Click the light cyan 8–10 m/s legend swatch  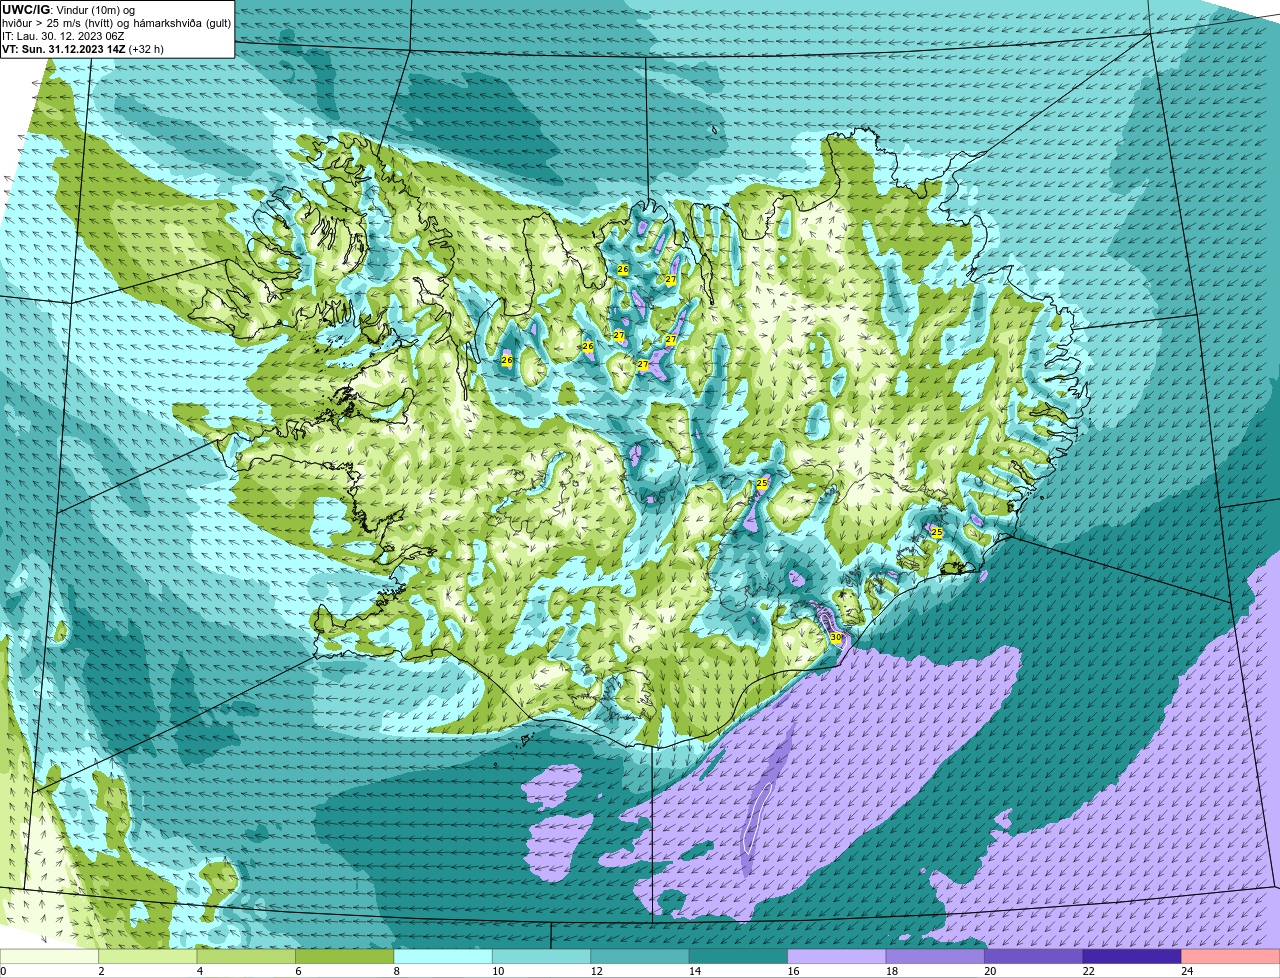pos(443,957)
